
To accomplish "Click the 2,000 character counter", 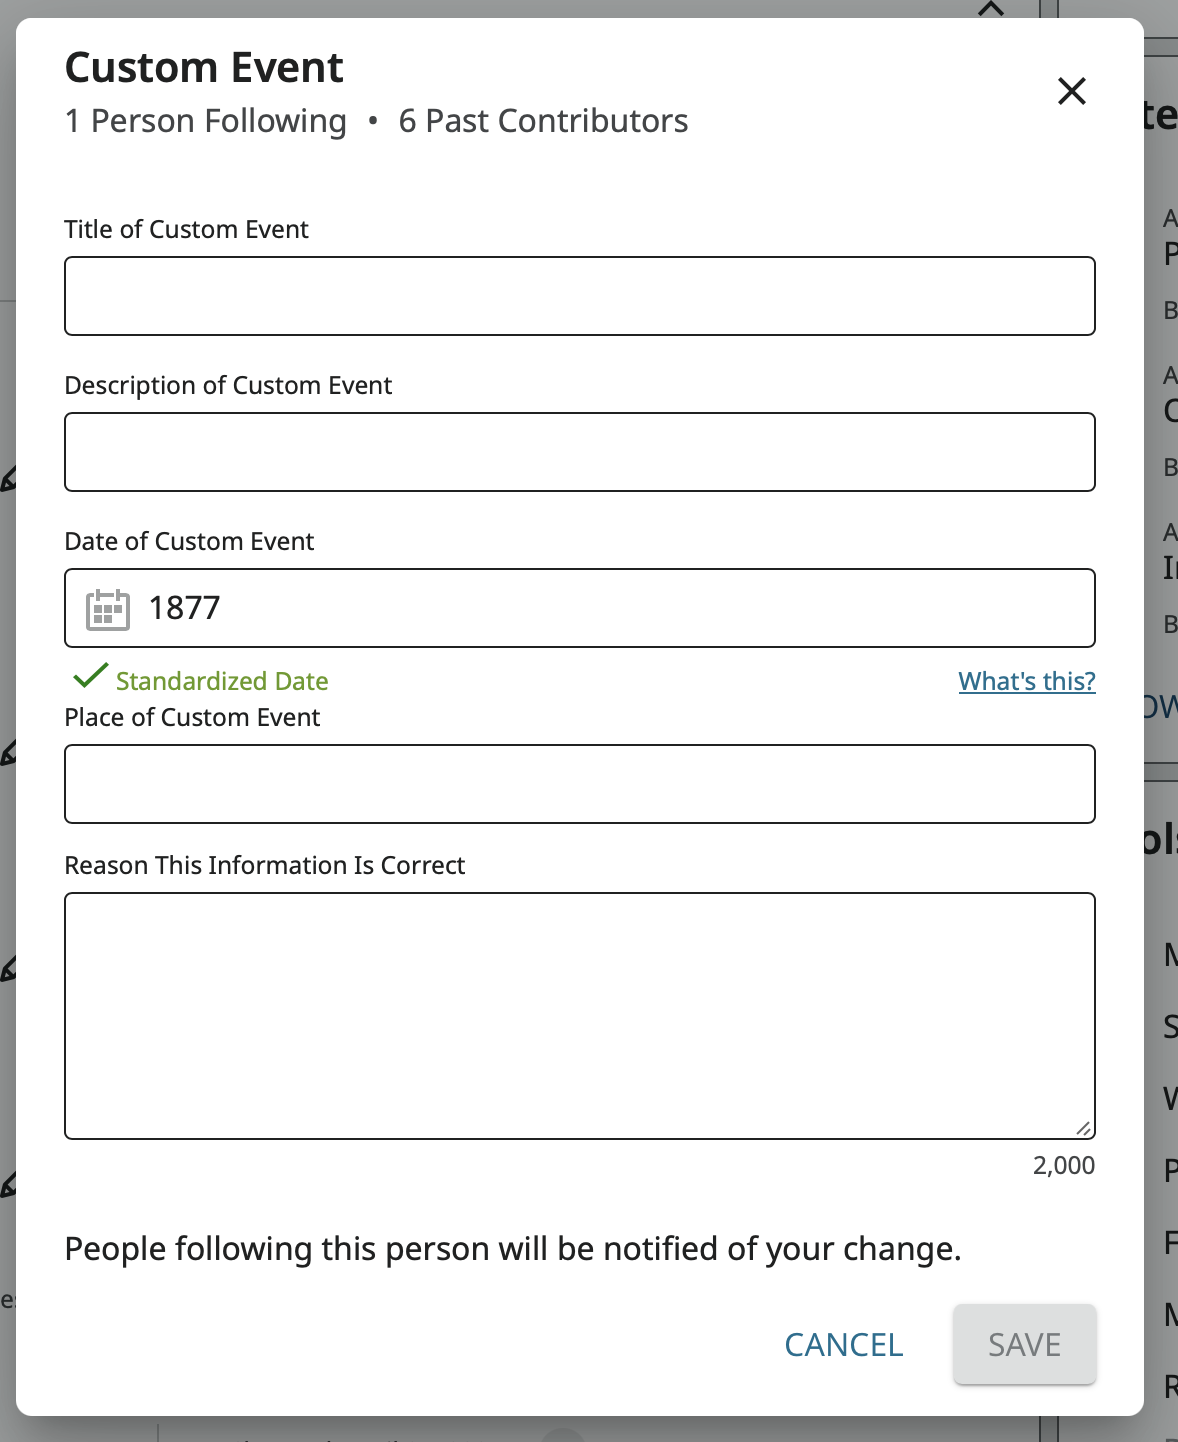I will pyautogui.click(x=1063, y=1165).
